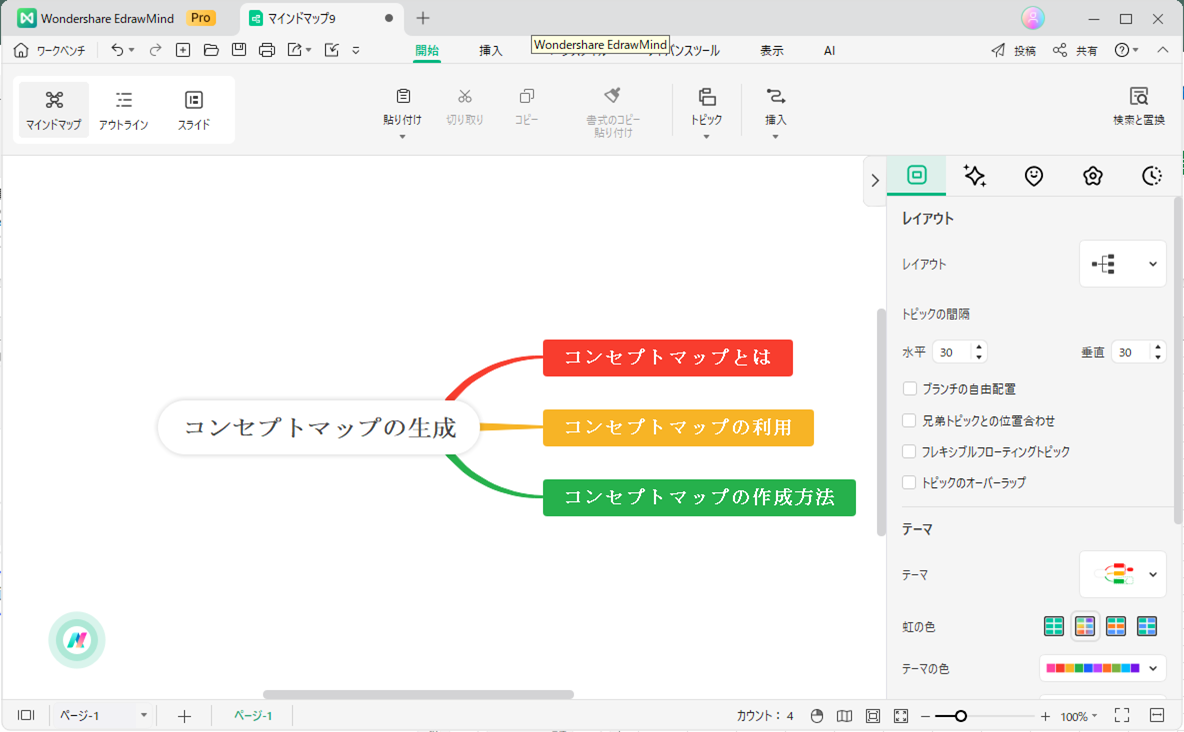
Task: Add a new page with the plus button
Action: pos(184,715)
